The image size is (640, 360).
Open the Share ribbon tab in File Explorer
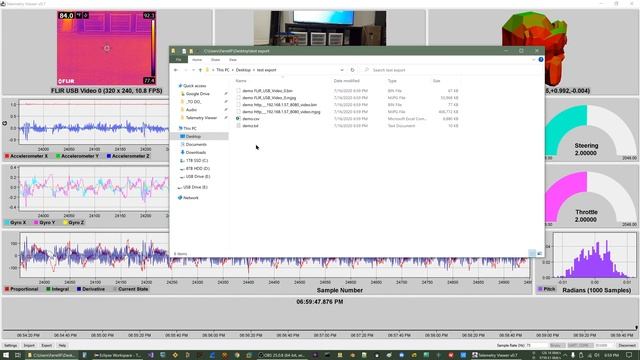215,60
